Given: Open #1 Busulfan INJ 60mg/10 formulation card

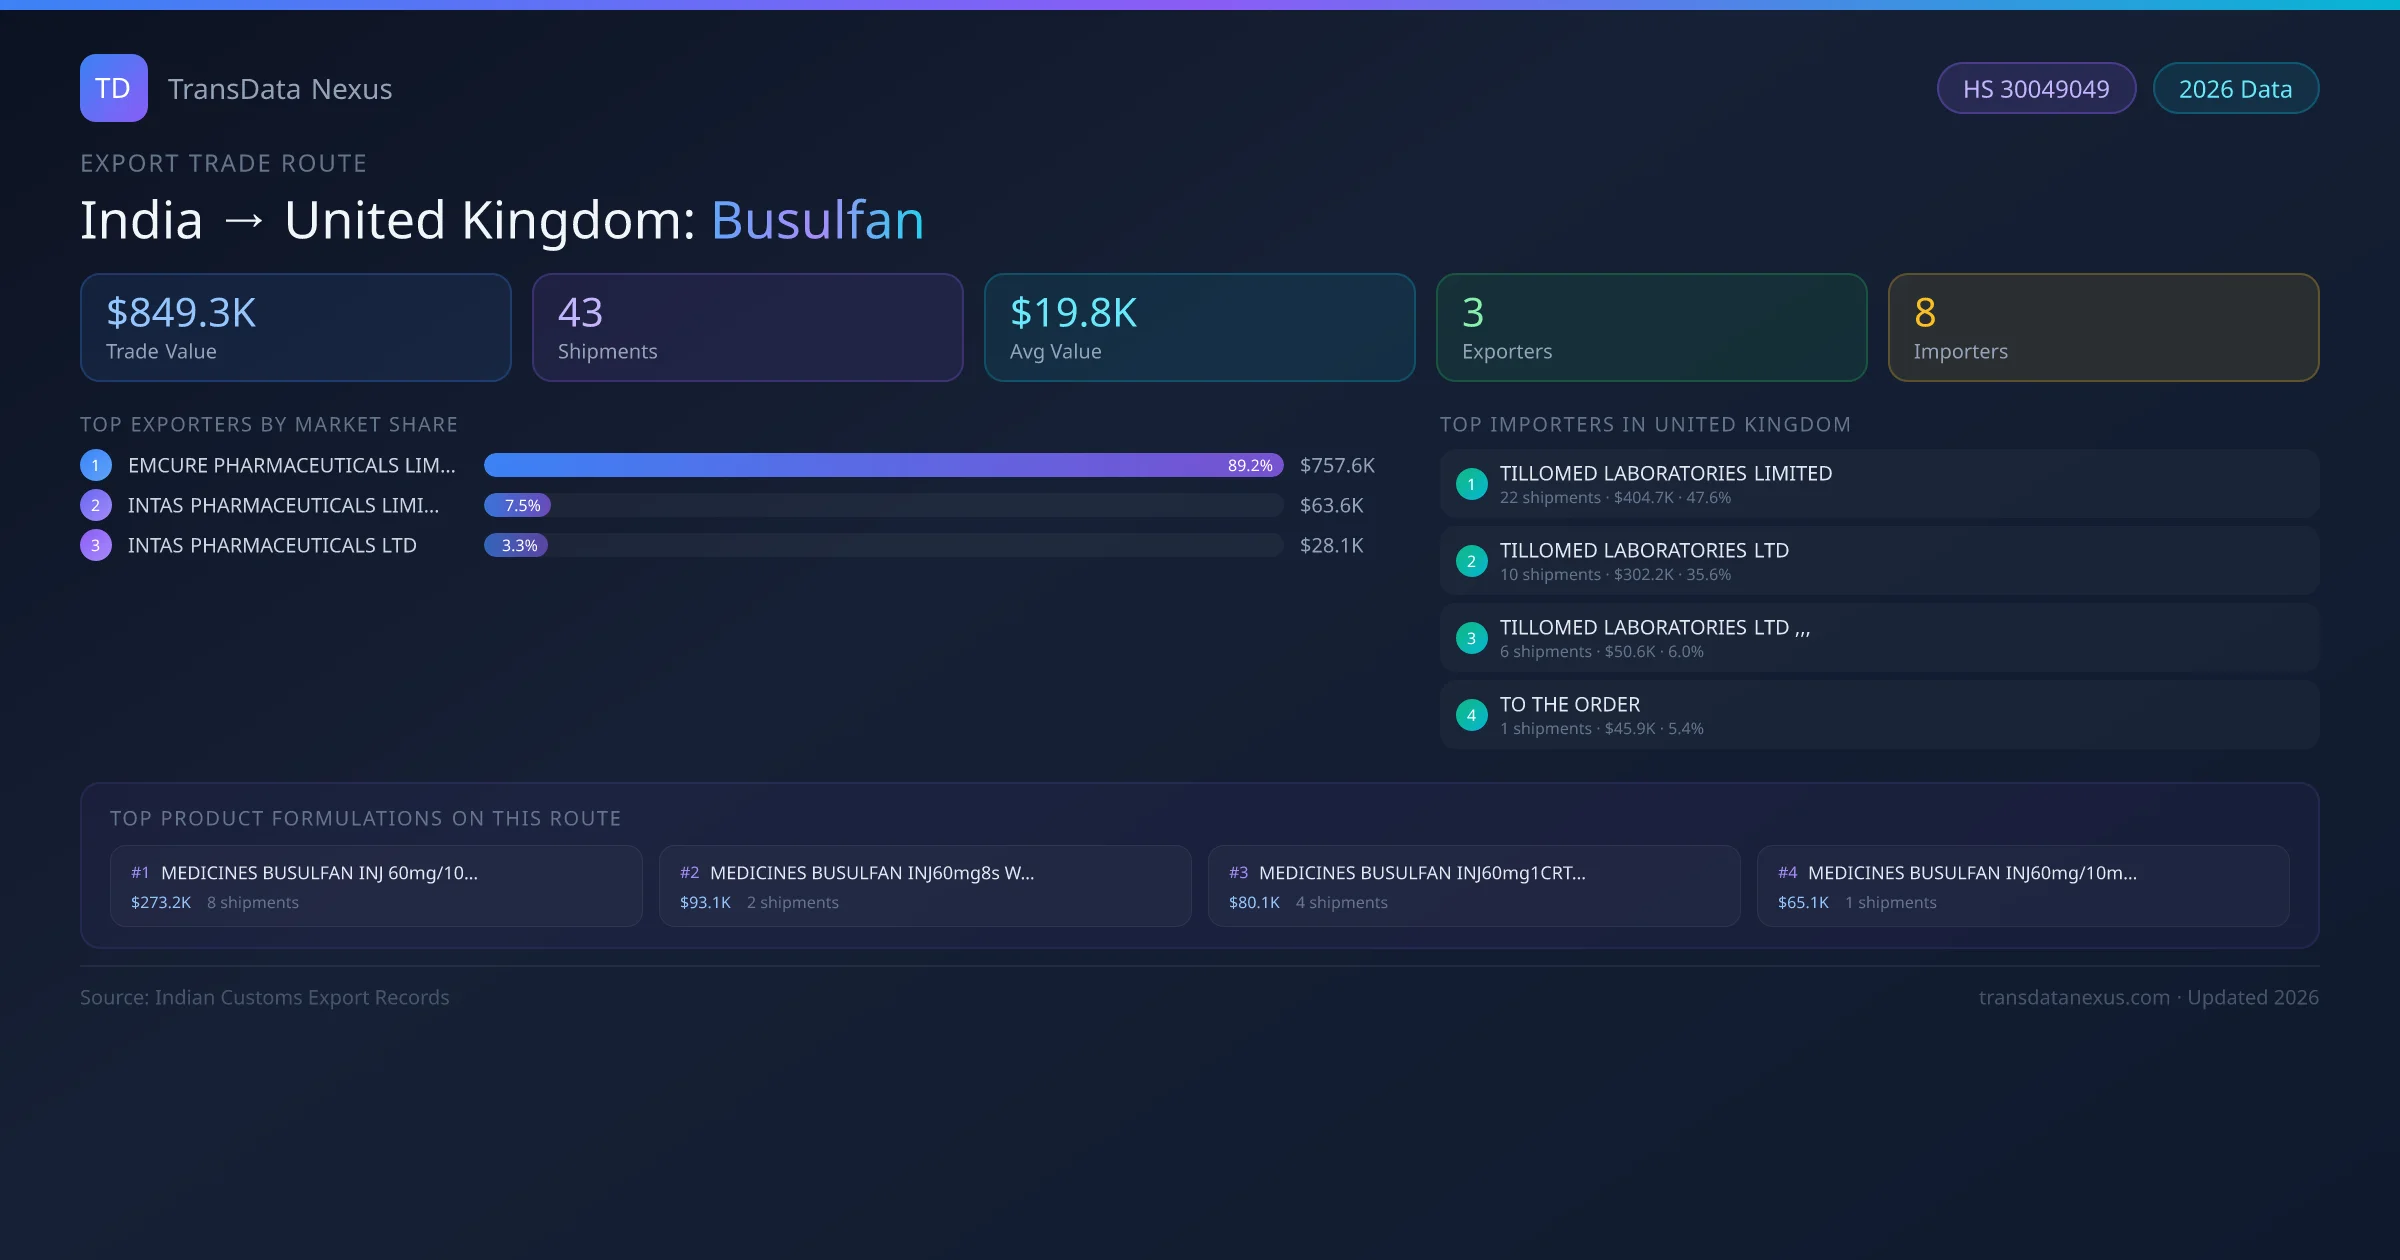Looking at the screenshot, I should [376, 886].
